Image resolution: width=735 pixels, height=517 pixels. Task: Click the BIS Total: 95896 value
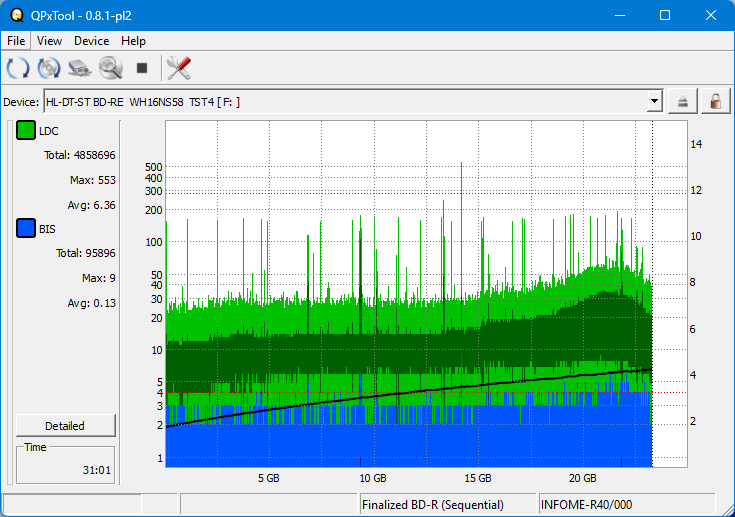85,253
